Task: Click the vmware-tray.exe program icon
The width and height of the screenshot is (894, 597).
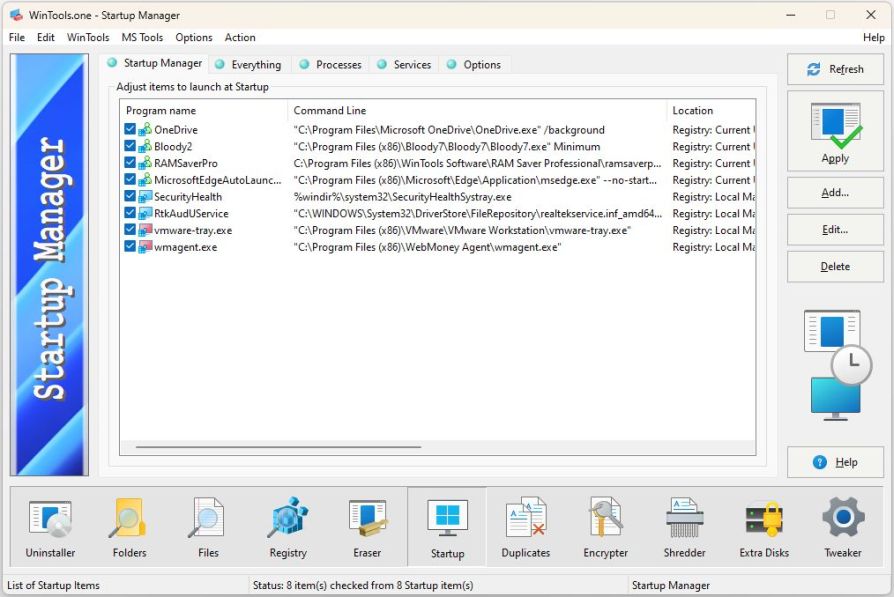Action: click(x=145, y=230)
